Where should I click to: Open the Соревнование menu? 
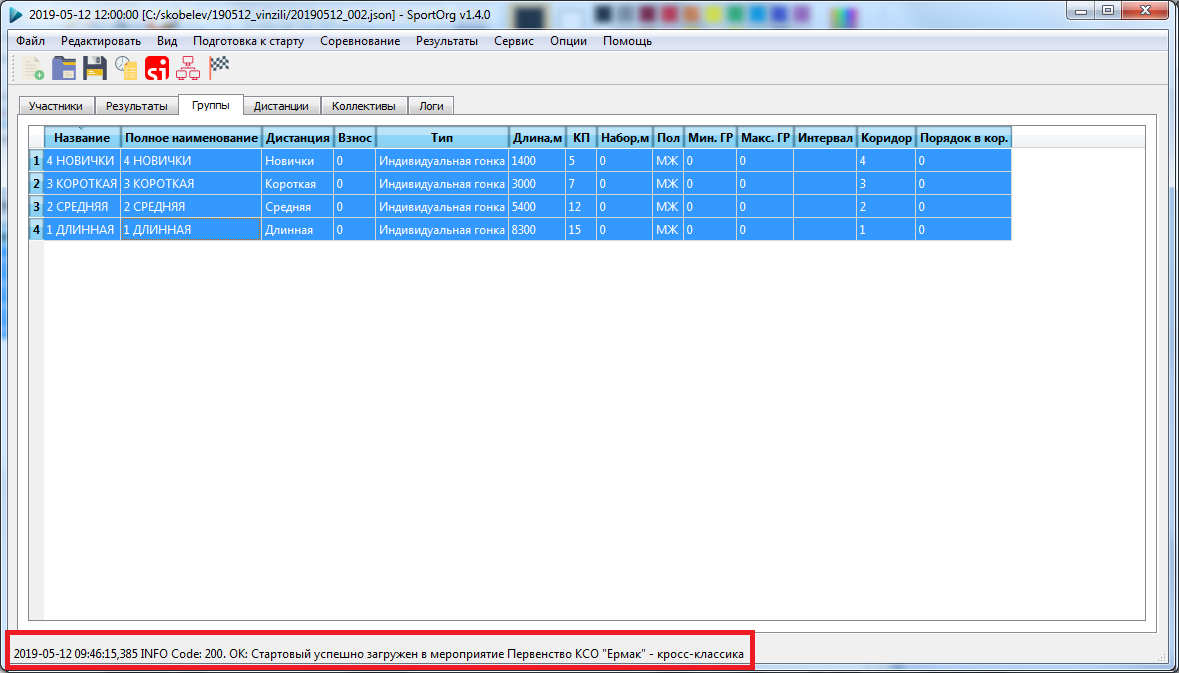pyautogui.click(x=360, y=41)
